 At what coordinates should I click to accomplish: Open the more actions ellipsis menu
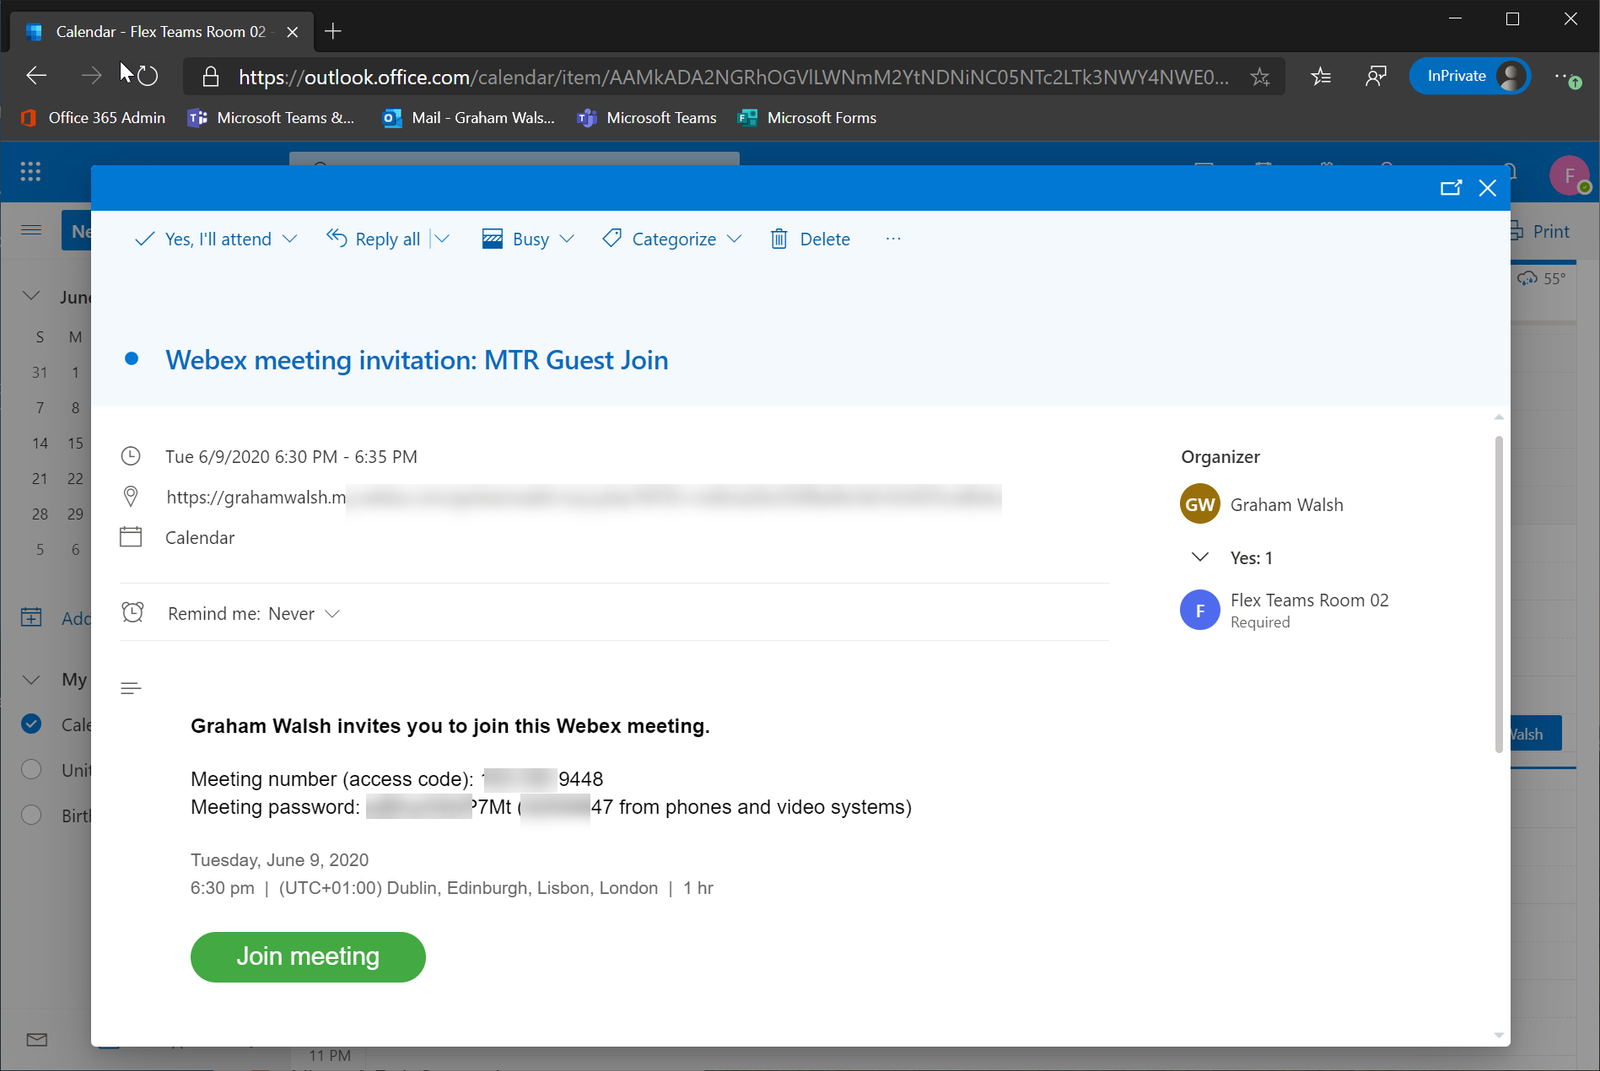tap(893, 238)
